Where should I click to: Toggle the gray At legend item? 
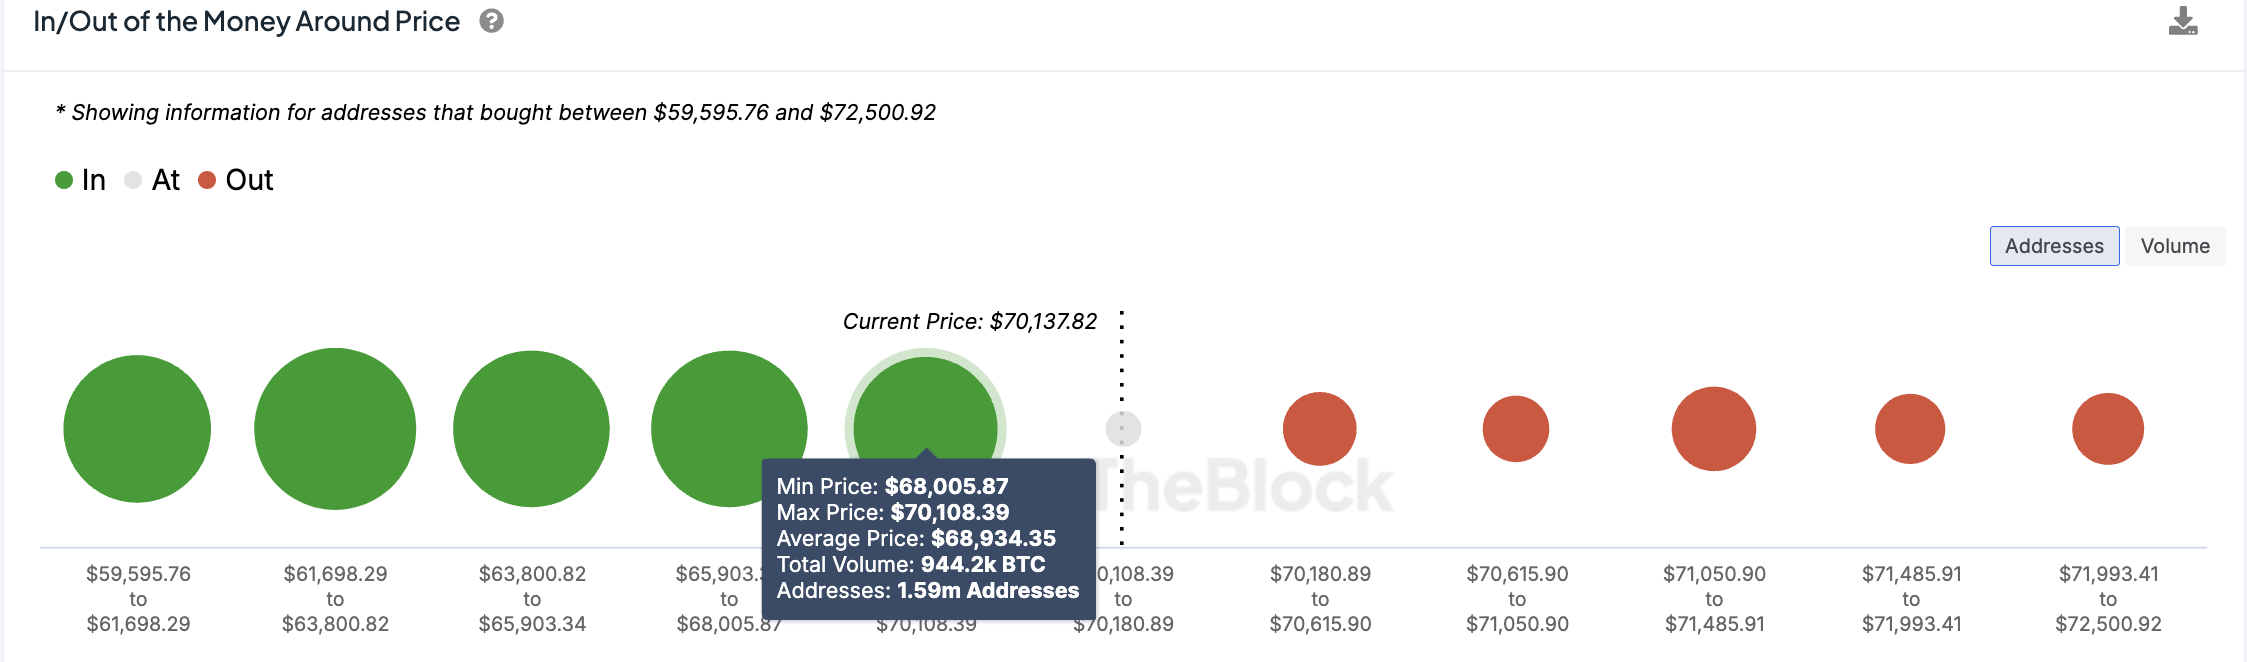click(x=152, y=180)
